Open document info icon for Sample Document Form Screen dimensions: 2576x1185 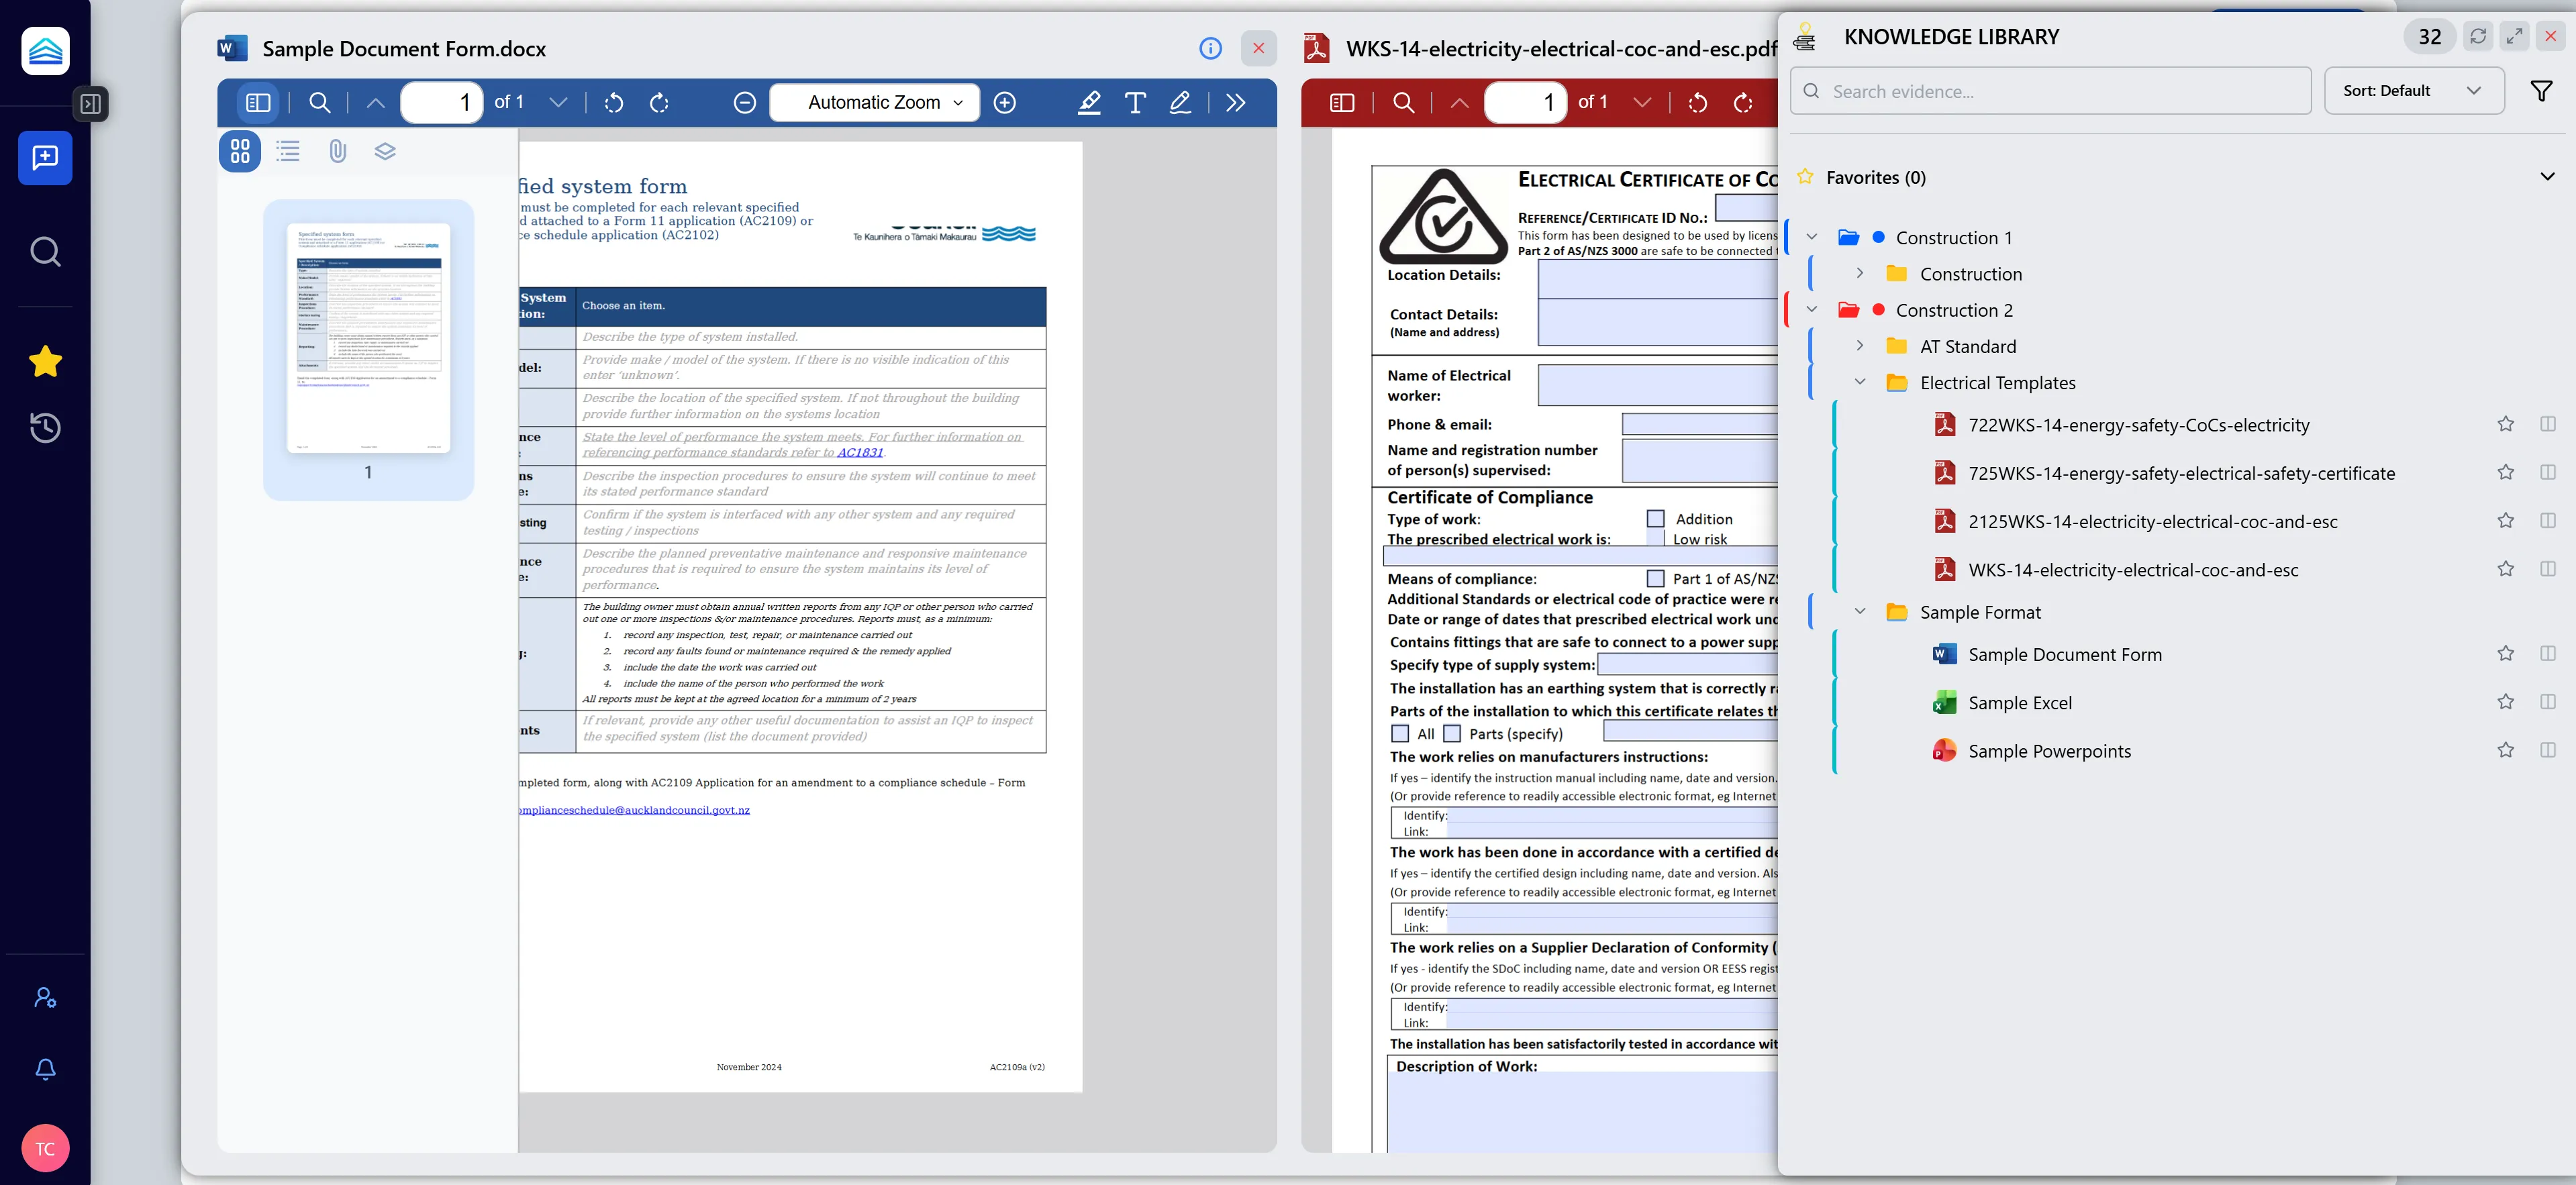click(1210, 48)
